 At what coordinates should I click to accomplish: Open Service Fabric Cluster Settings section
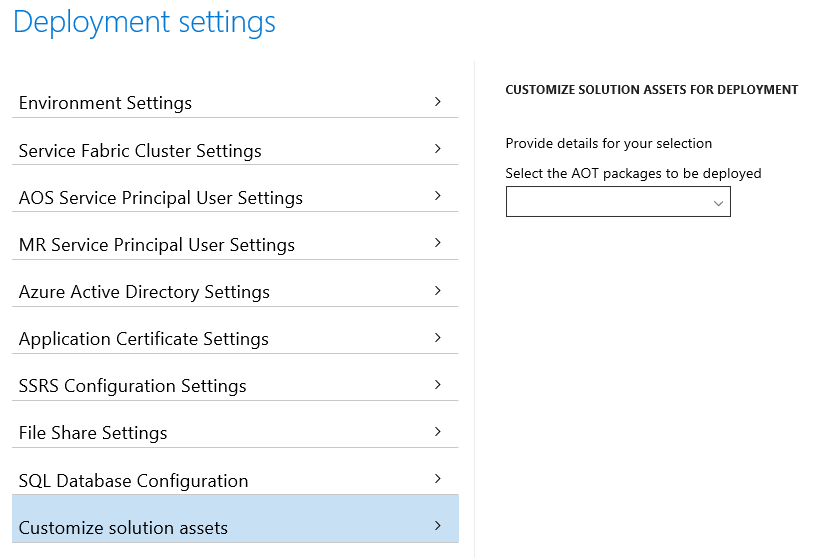click(x=235, y=150)
